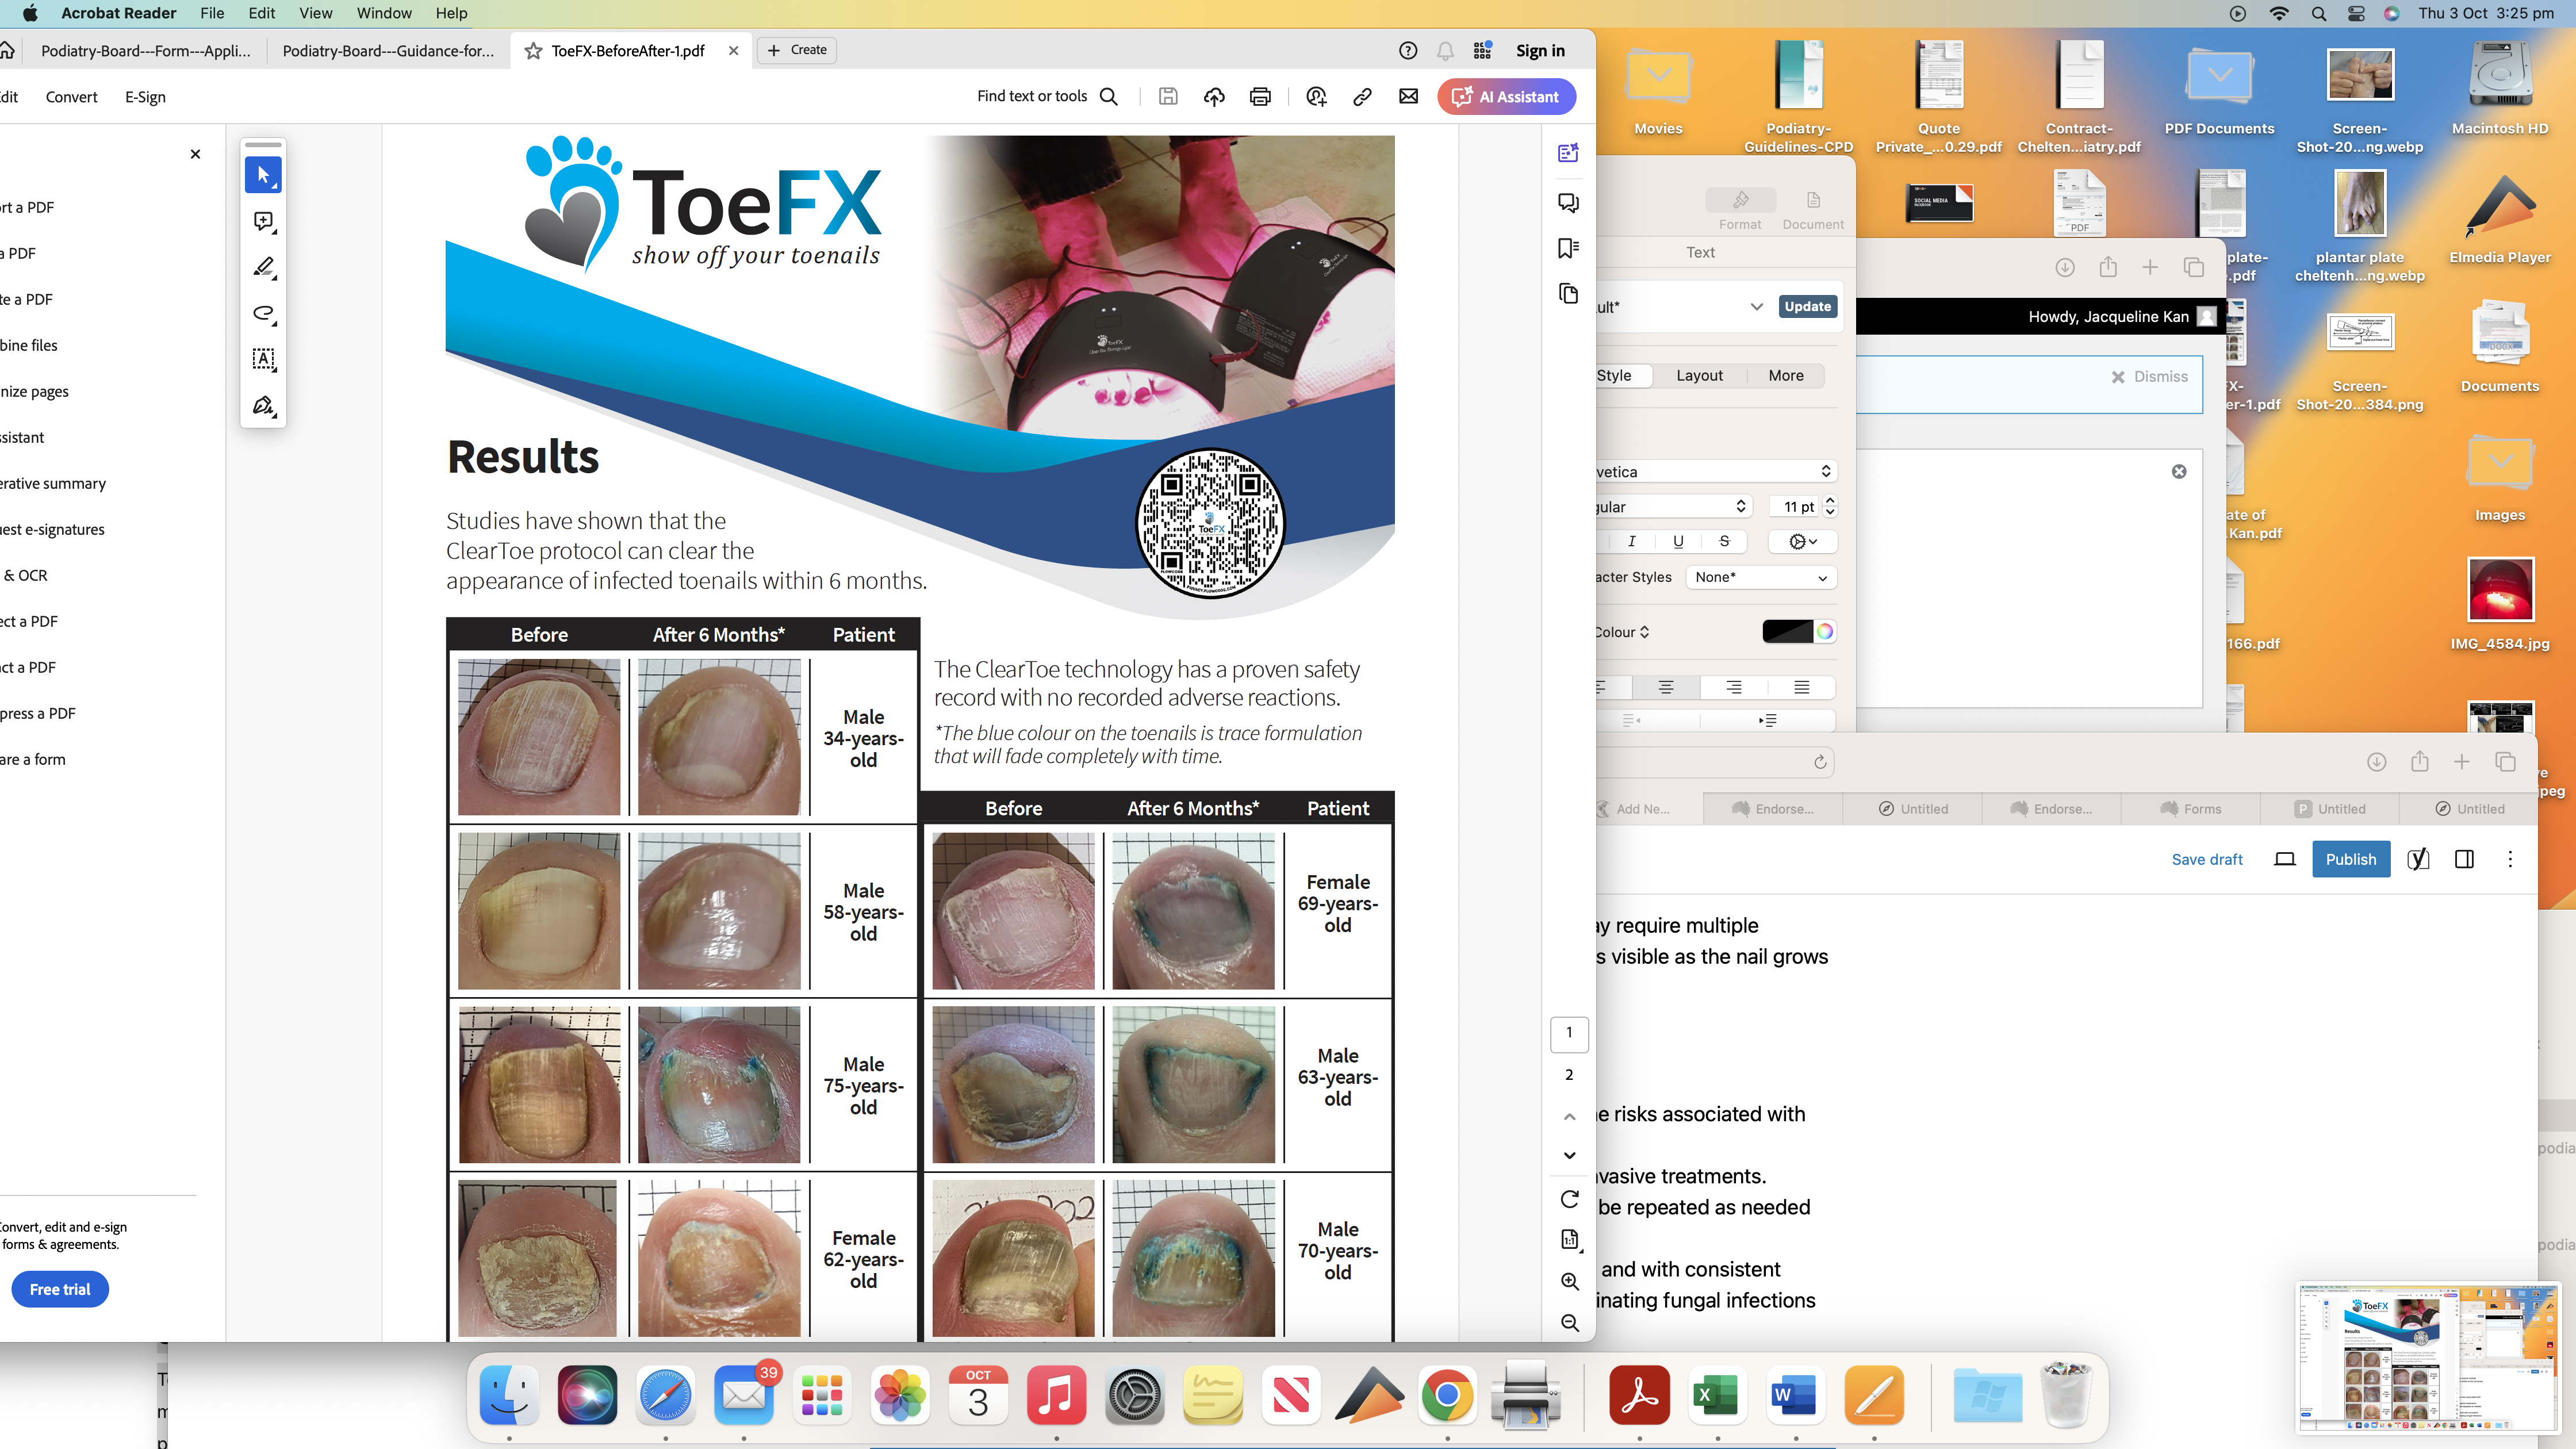The width and height of the screenshot is (2576, 1449).
Task: Open advanced text gear options dropdown
Action: (x=1802, y=541)
